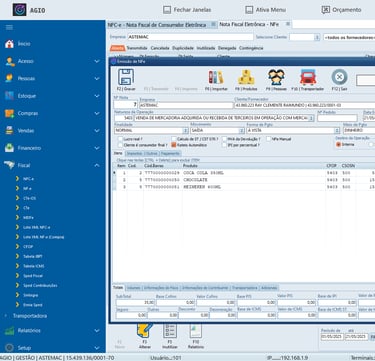Screen dimensions: 375x361
Task: Expand the Acesso menu chevron
Action: [x=97, y=61]
